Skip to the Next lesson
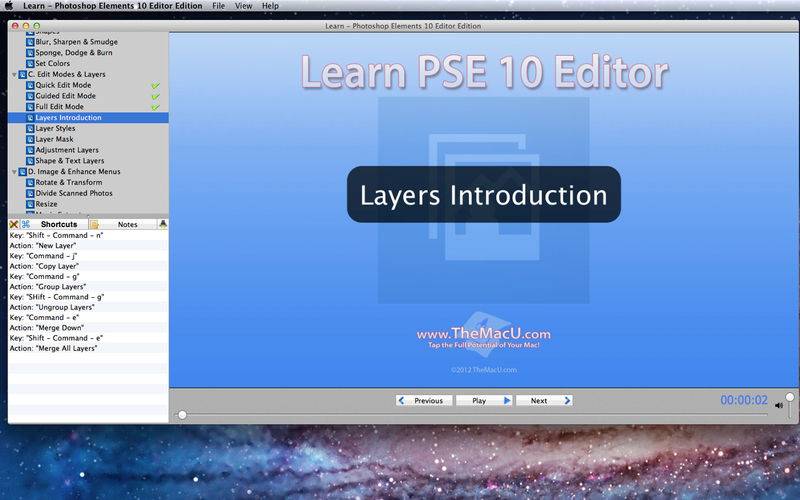This screenshot has width=800, height=500. point(544,401)
